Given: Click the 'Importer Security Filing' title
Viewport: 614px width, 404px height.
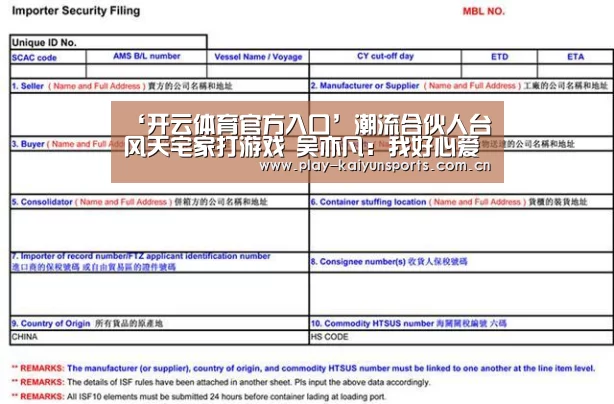Looking at the screenshot, I should 76,11.
